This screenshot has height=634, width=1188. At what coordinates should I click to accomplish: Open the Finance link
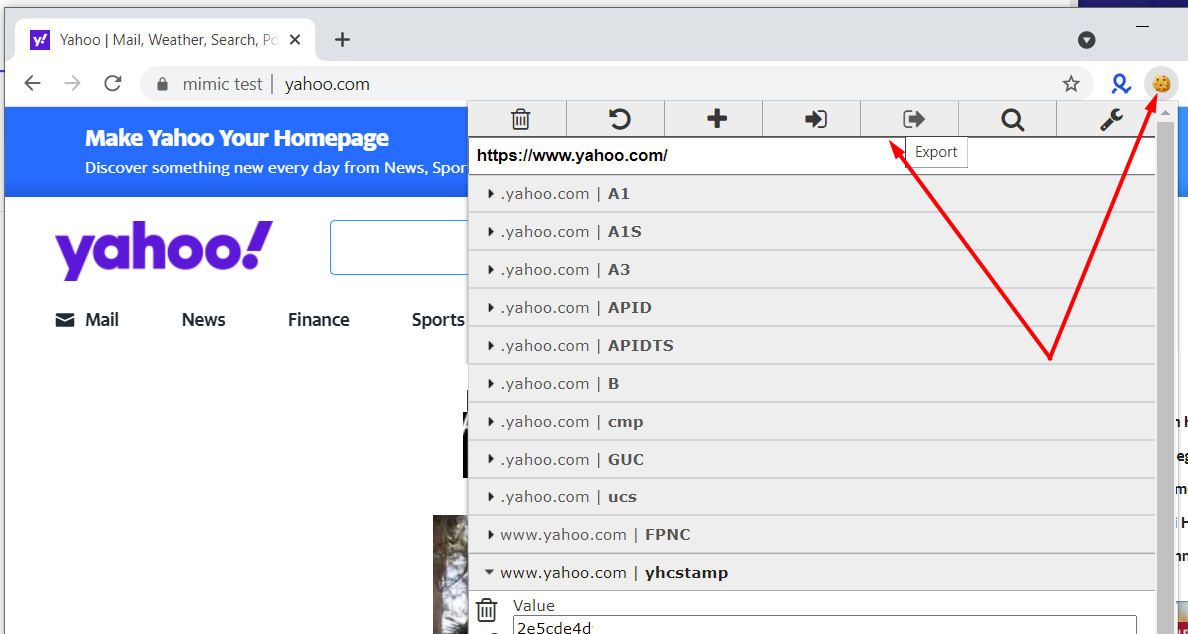(x=318, y=320)
